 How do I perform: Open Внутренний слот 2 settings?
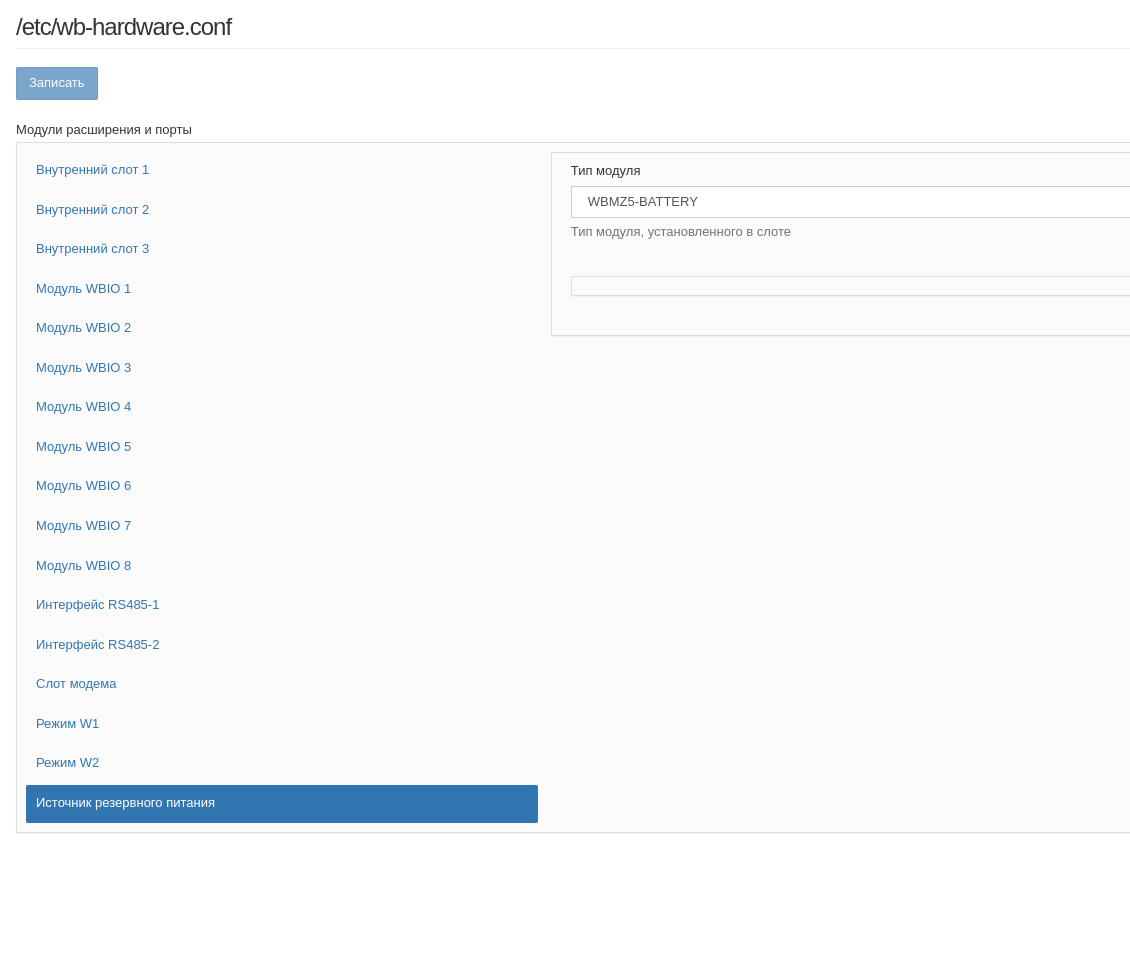(x=92, y=210)
